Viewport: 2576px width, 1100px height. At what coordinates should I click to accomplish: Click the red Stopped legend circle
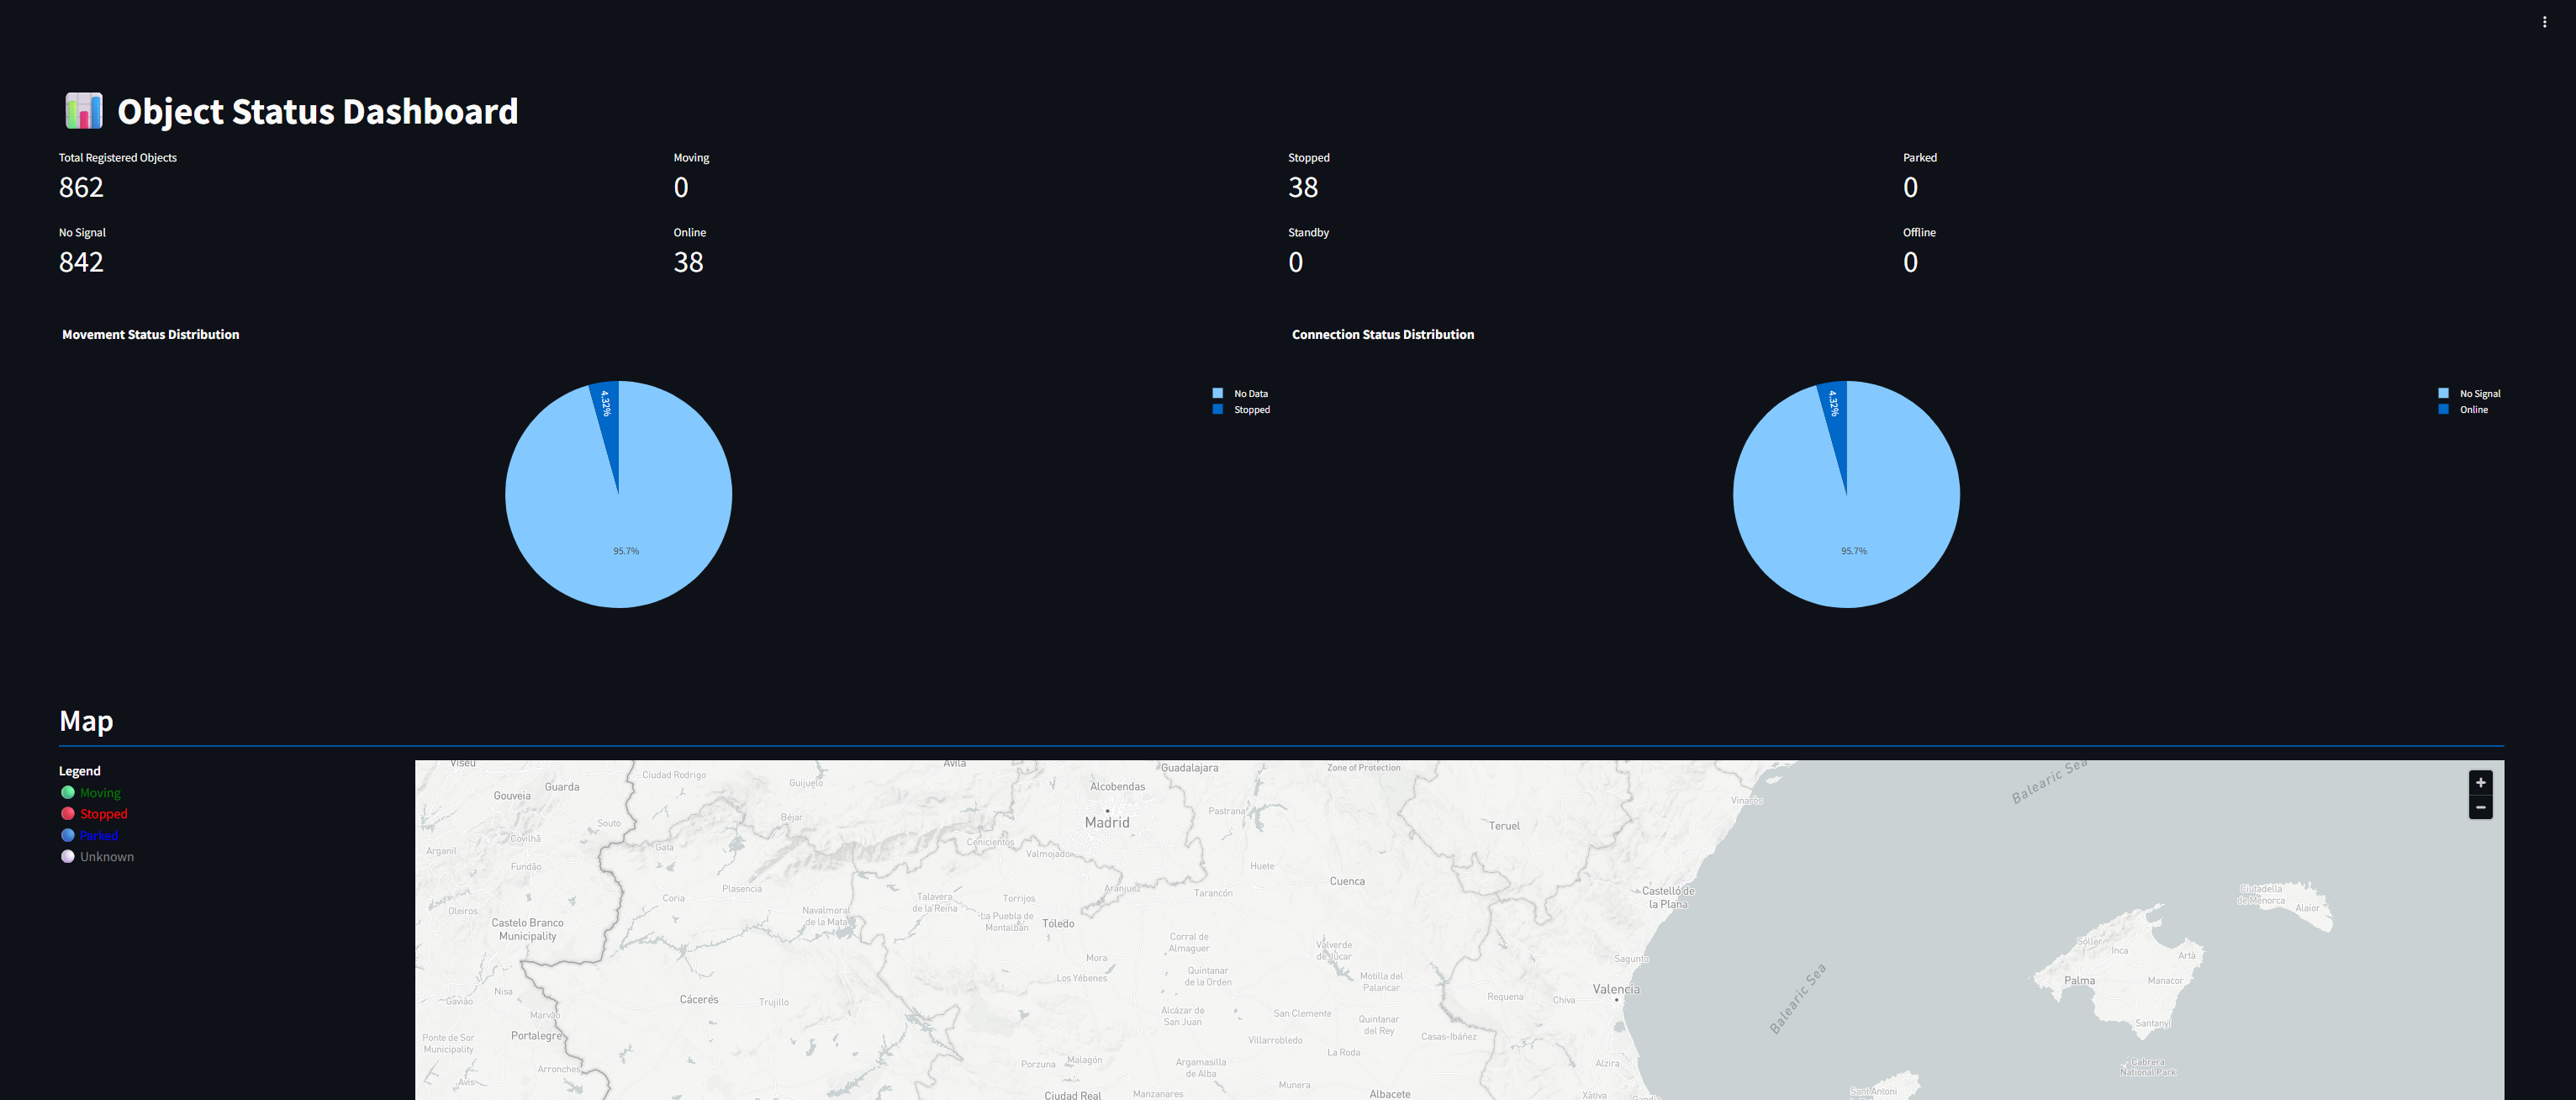[68, 814]
